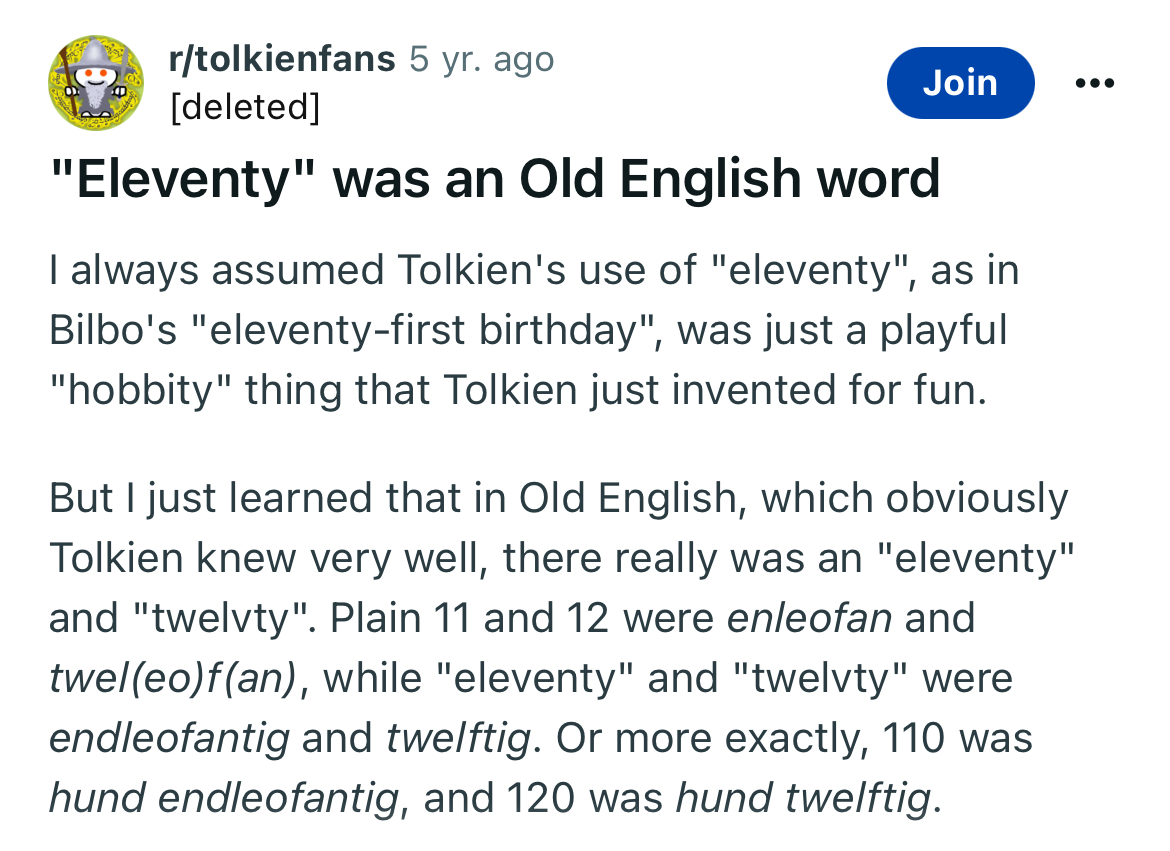
Task: Click the paragraph starting "But I just learned"
Action: 561,648
